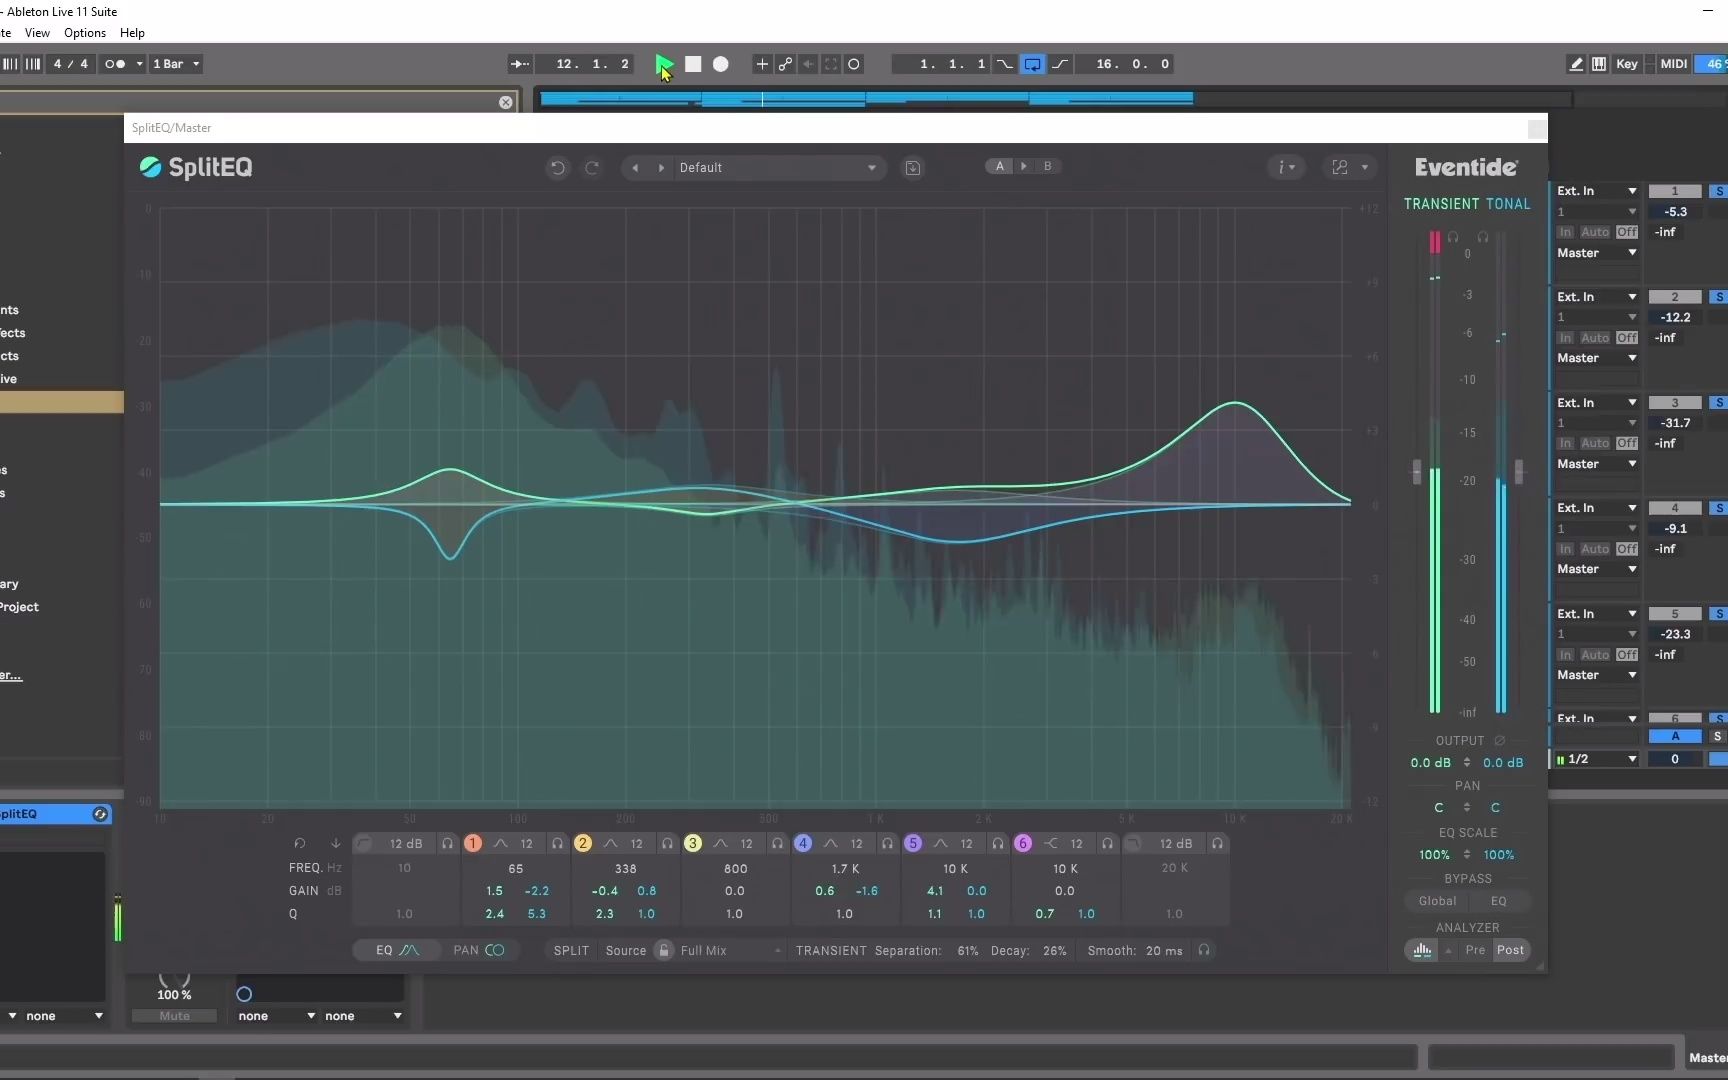Redo SplitEQ change
Viewport: 1728px width, 1080px height.
point(592,168)
